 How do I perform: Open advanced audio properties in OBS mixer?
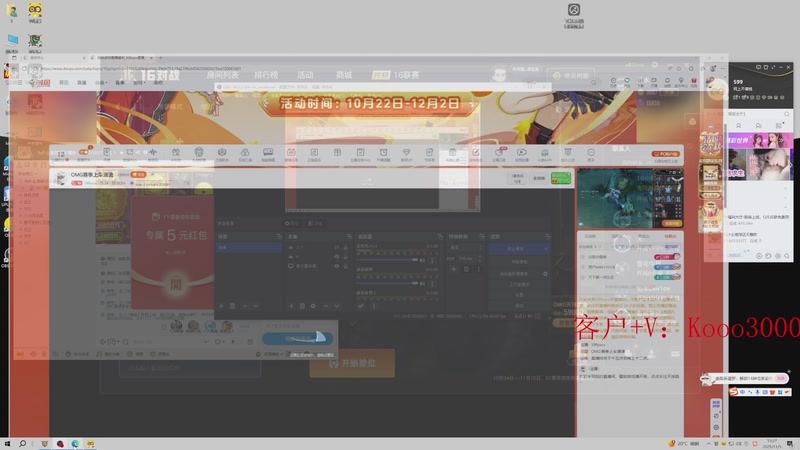pos(361,306)
